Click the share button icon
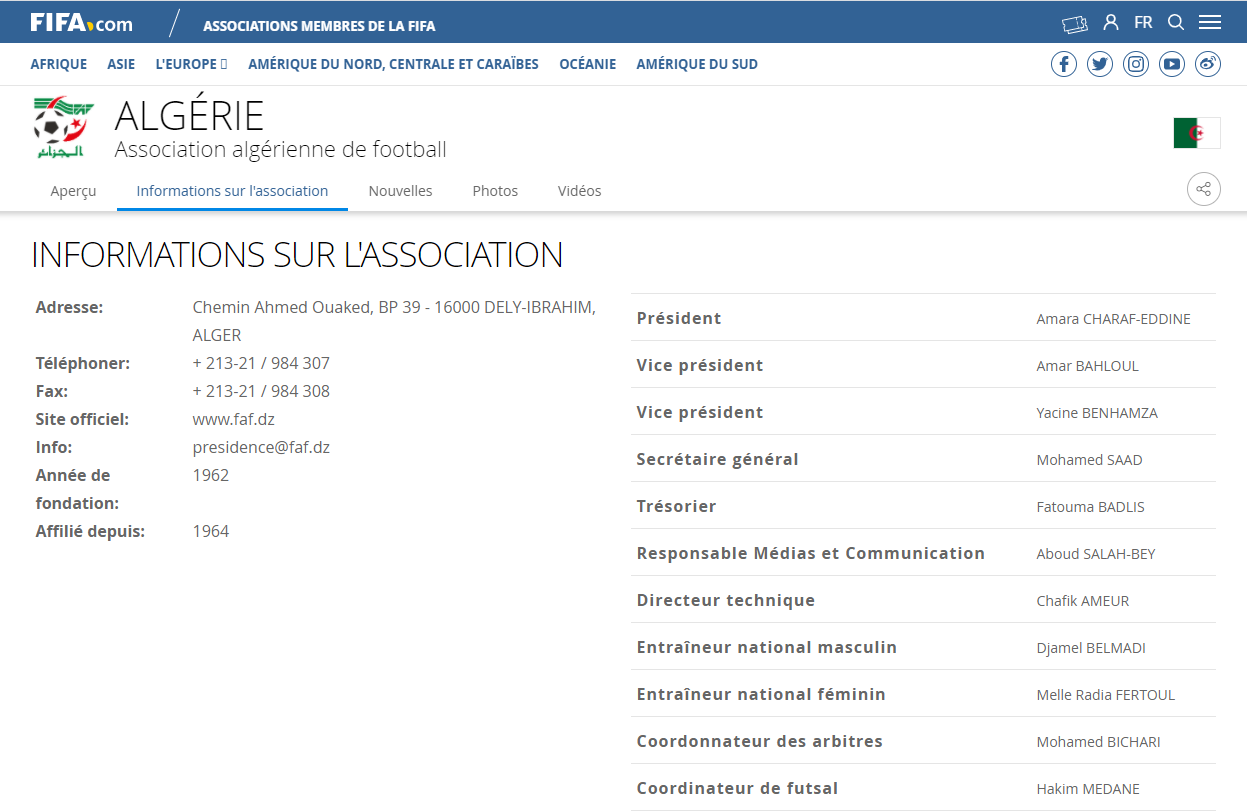 pos(1204,189)
